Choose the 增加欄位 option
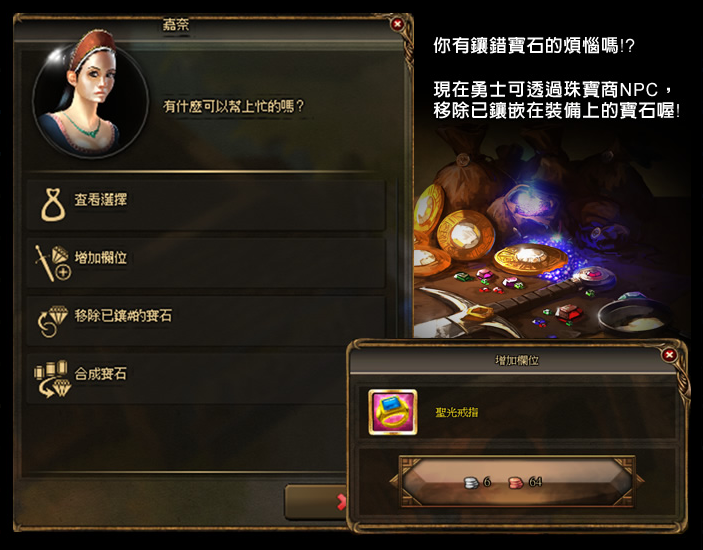The width and height of the screenshot is (703, 550). tap(206, 263)
